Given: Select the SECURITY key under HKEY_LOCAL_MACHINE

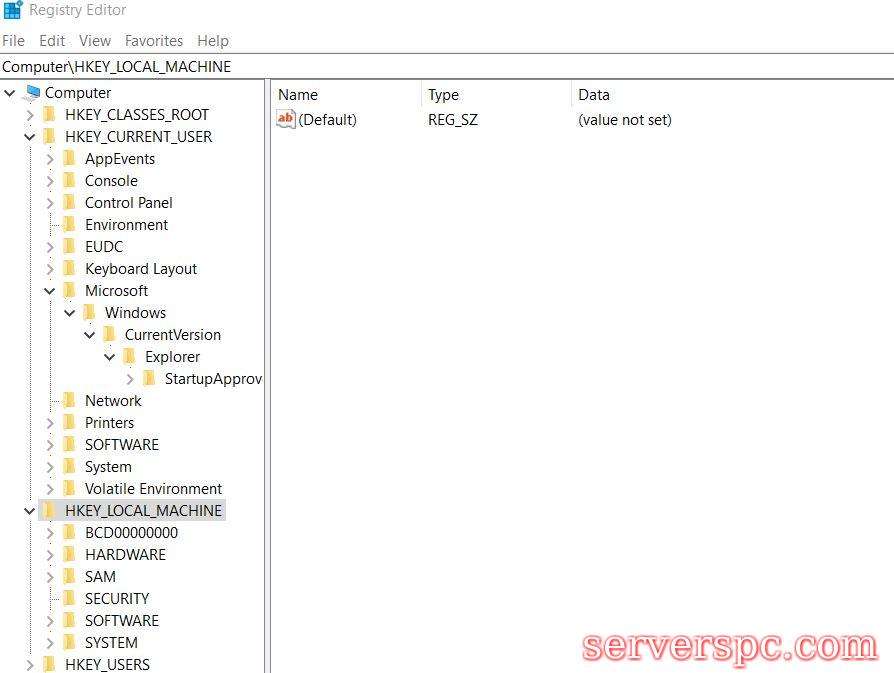Looking at the screenshot, I should [116, 599].
